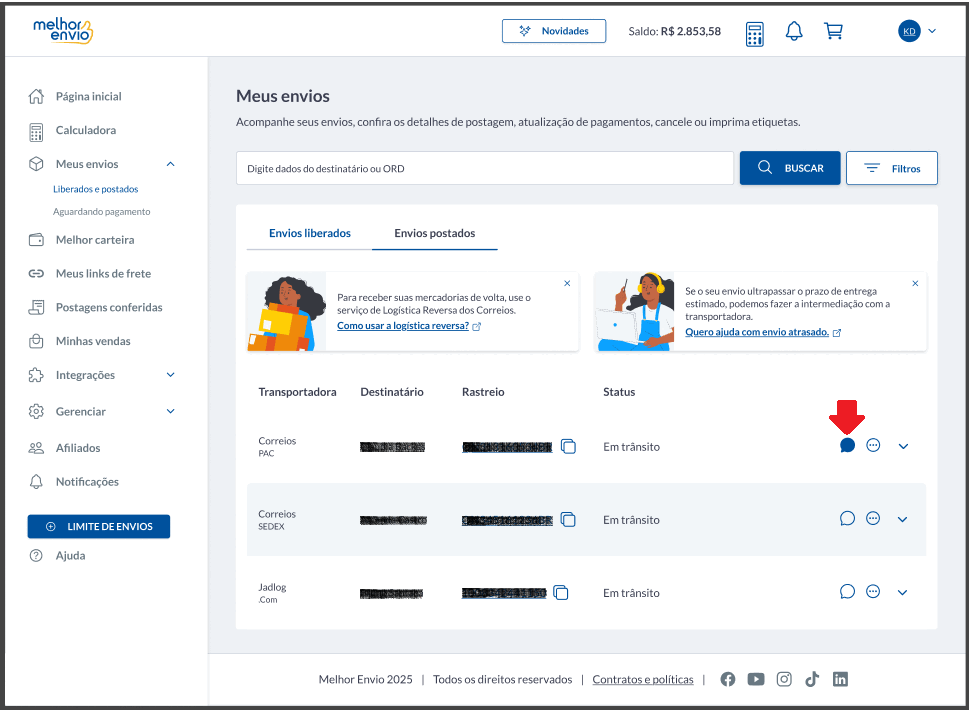
Task: Click the BUSCAR search button
Action: tap(790, 168)
